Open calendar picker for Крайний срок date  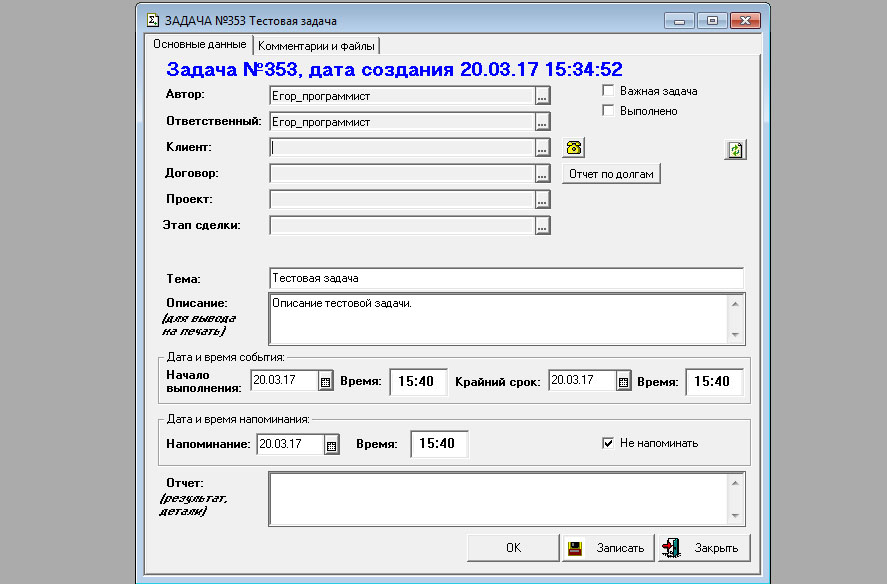point(623,381)
